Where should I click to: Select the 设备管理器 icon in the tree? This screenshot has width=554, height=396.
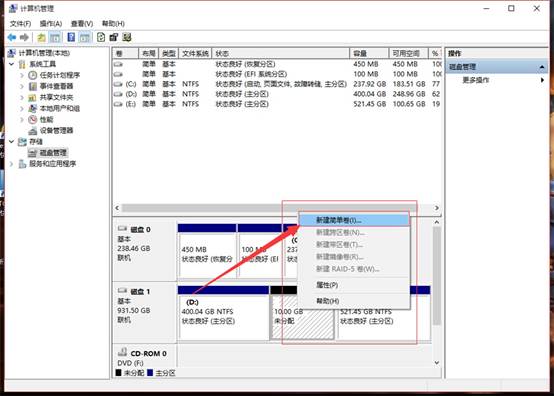[33, 131]
